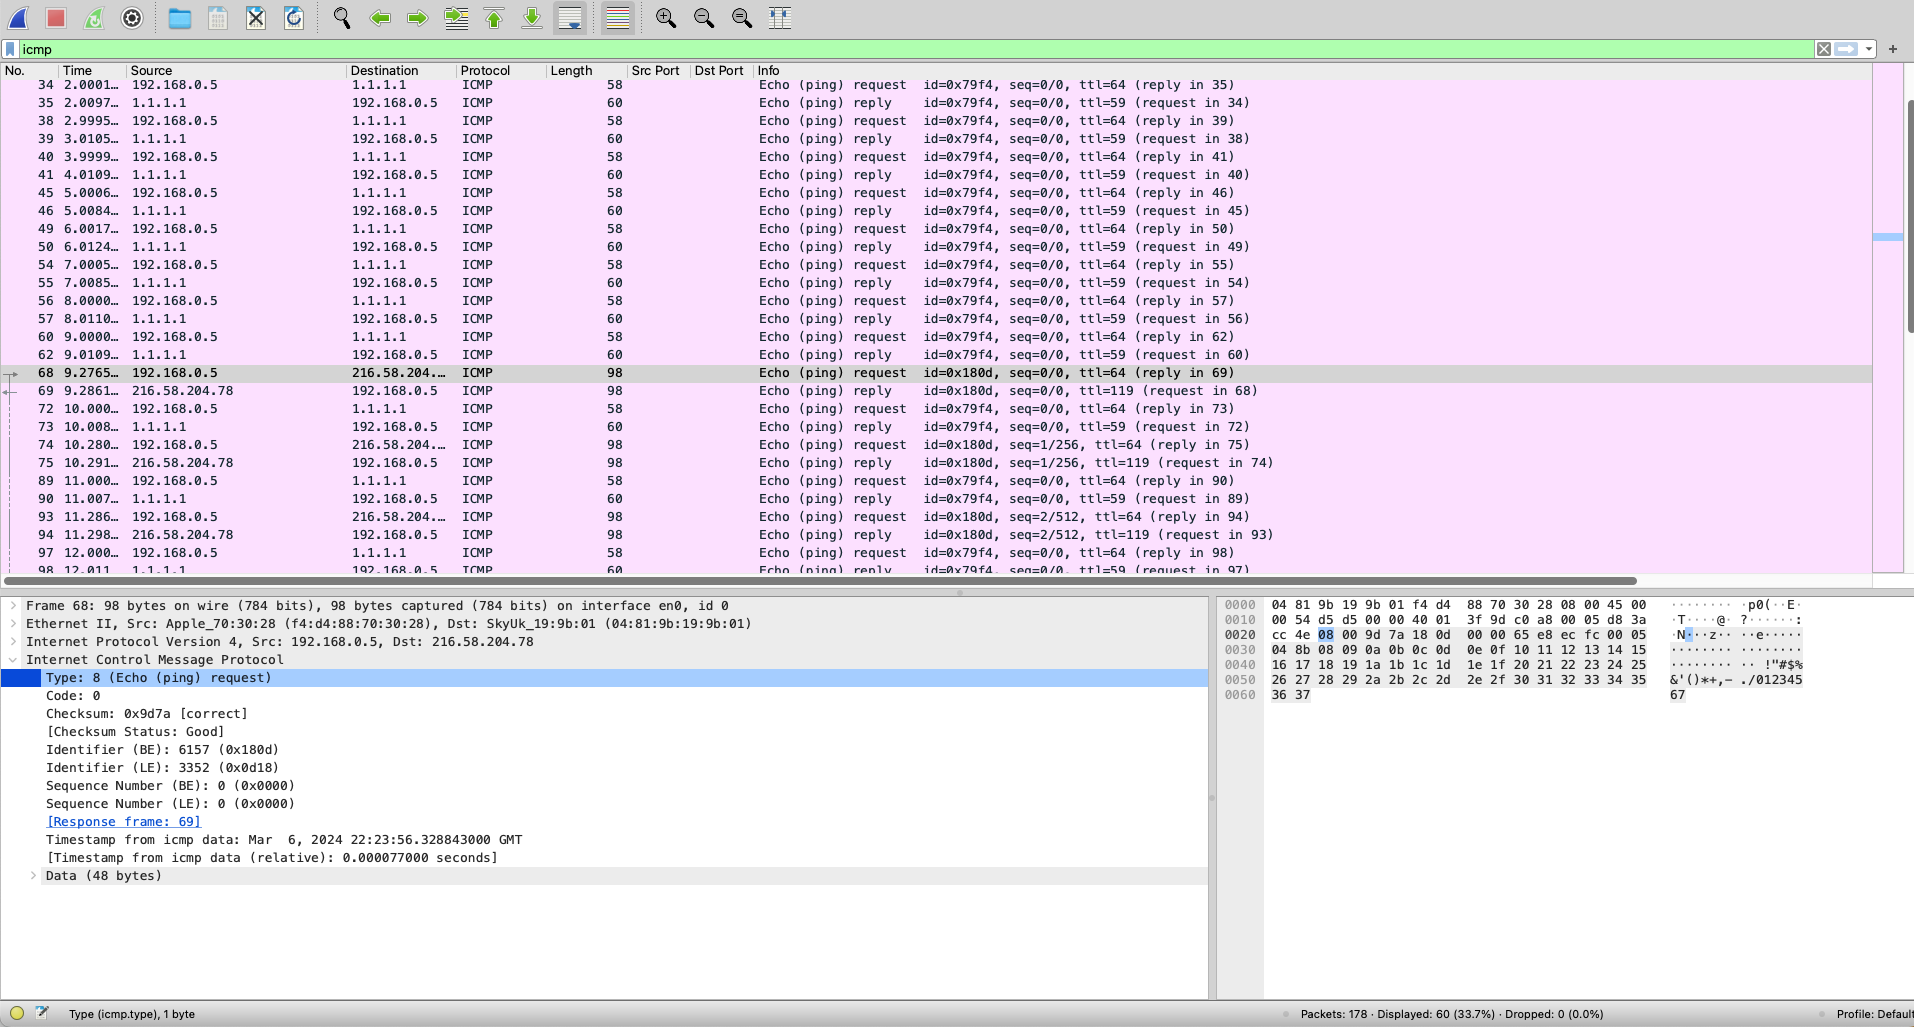This screenshot has height=1027, width=1914.
Task: Expand the Data (48 bytes) node
Action: (33, 875)
